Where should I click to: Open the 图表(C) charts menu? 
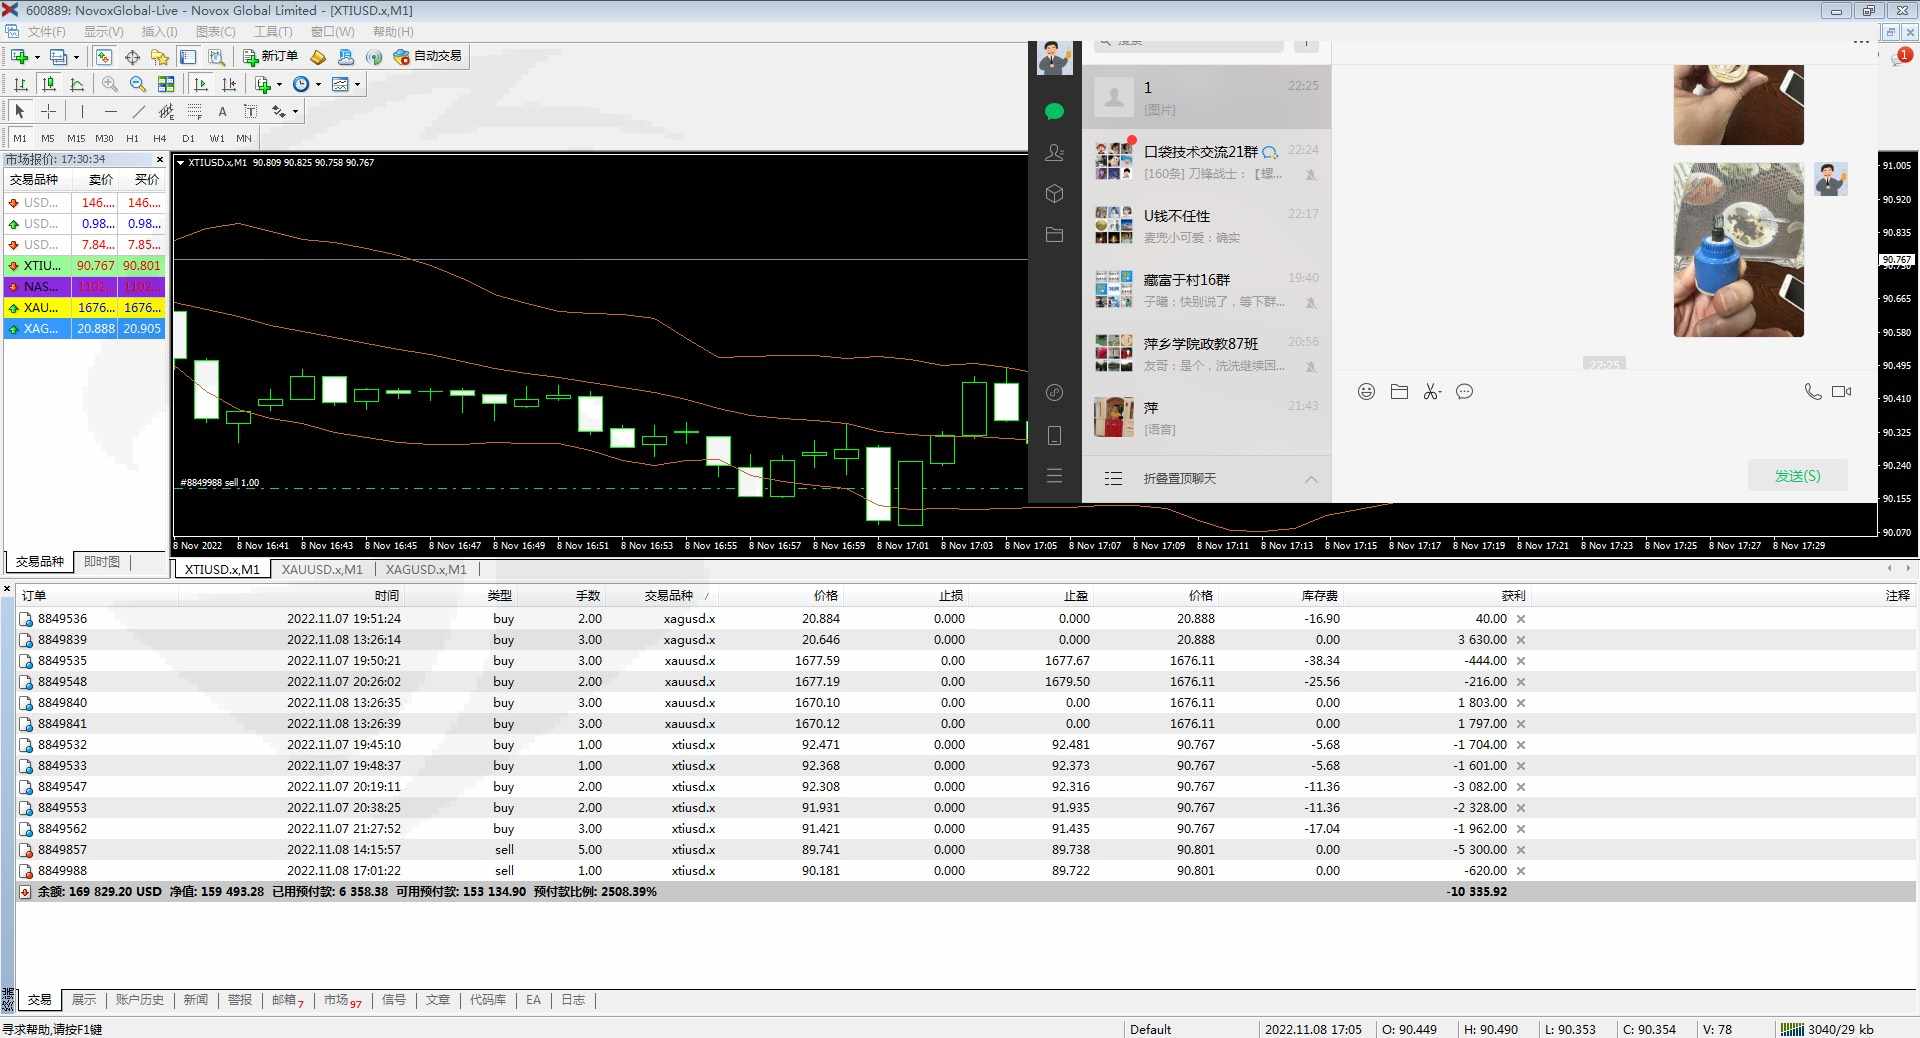point(215,32)
